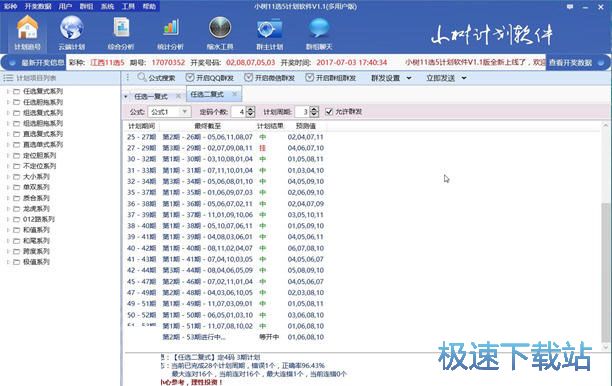Open the tab list arrow before 任选一复式
Image resolution: width=612 pixels, height=386 pixels.
point(126,96)
